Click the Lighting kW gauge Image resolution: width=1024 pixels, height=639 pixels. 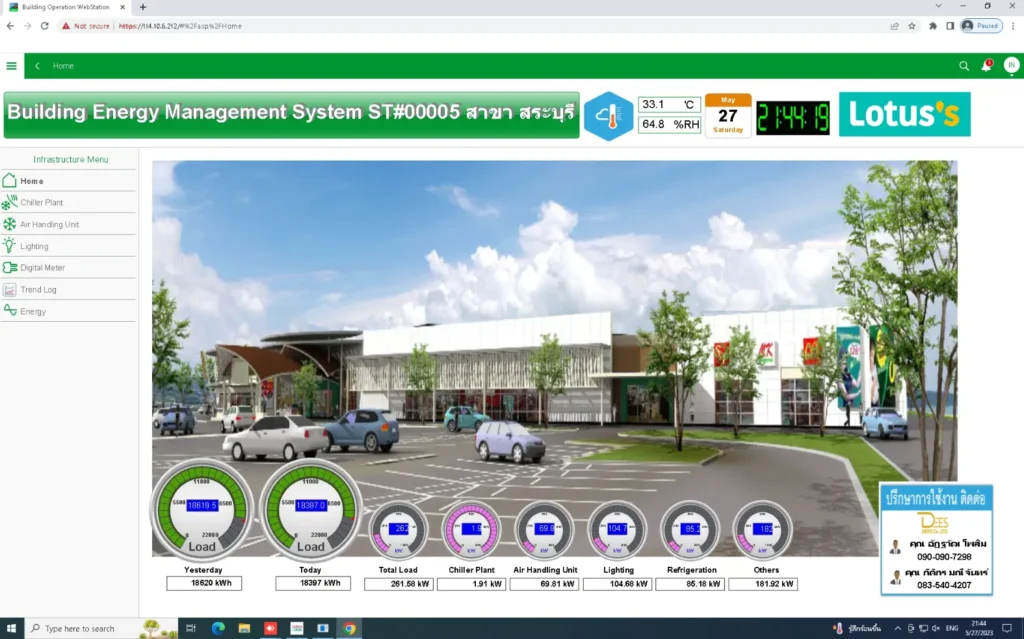(618, 530)
